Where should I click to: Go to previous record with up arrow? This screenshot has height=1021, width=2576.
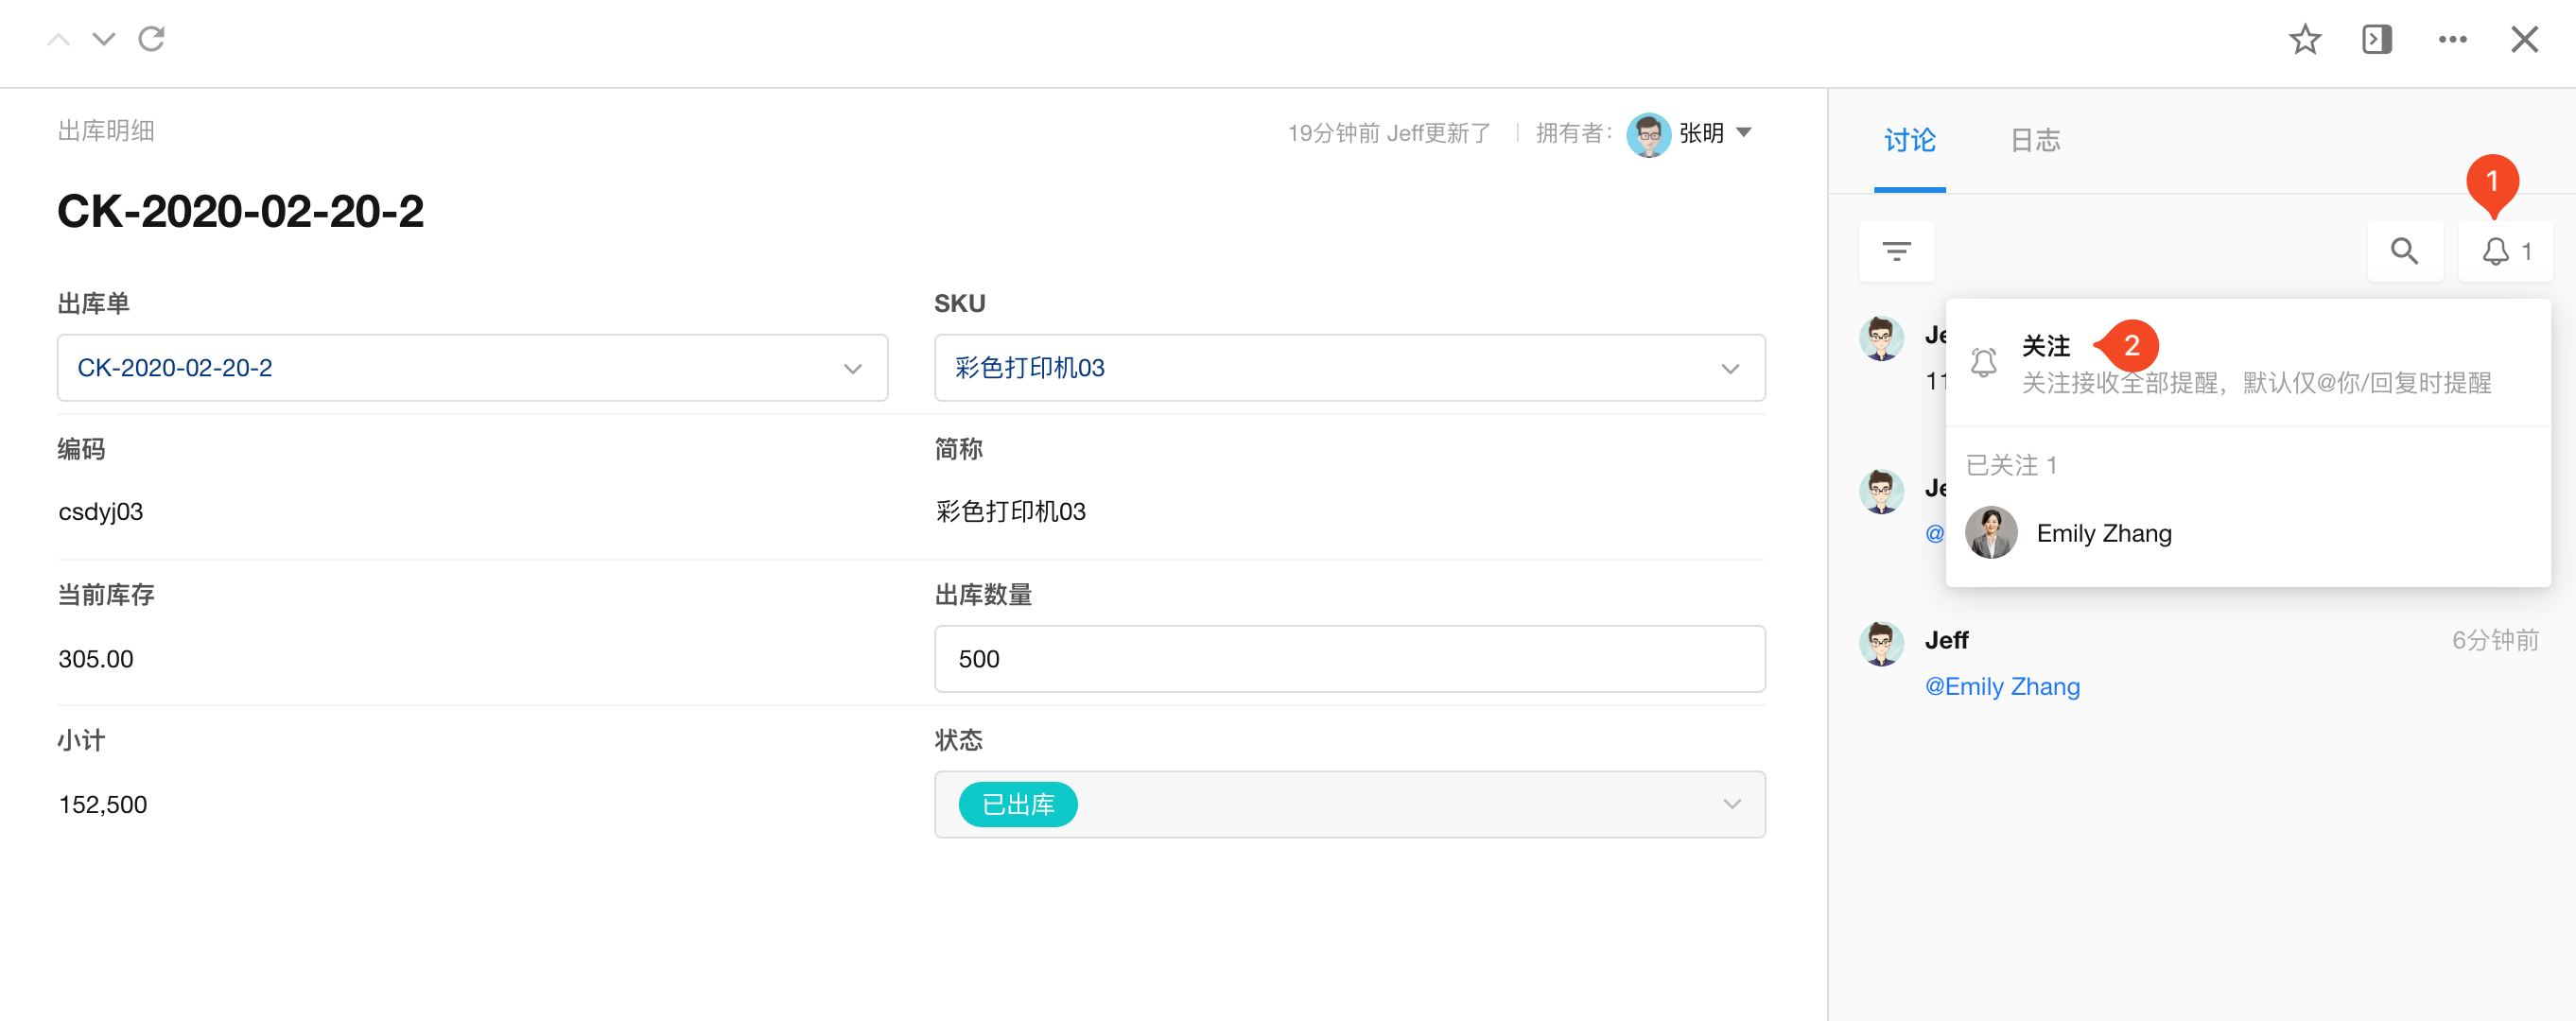click(x=59, y=39)
